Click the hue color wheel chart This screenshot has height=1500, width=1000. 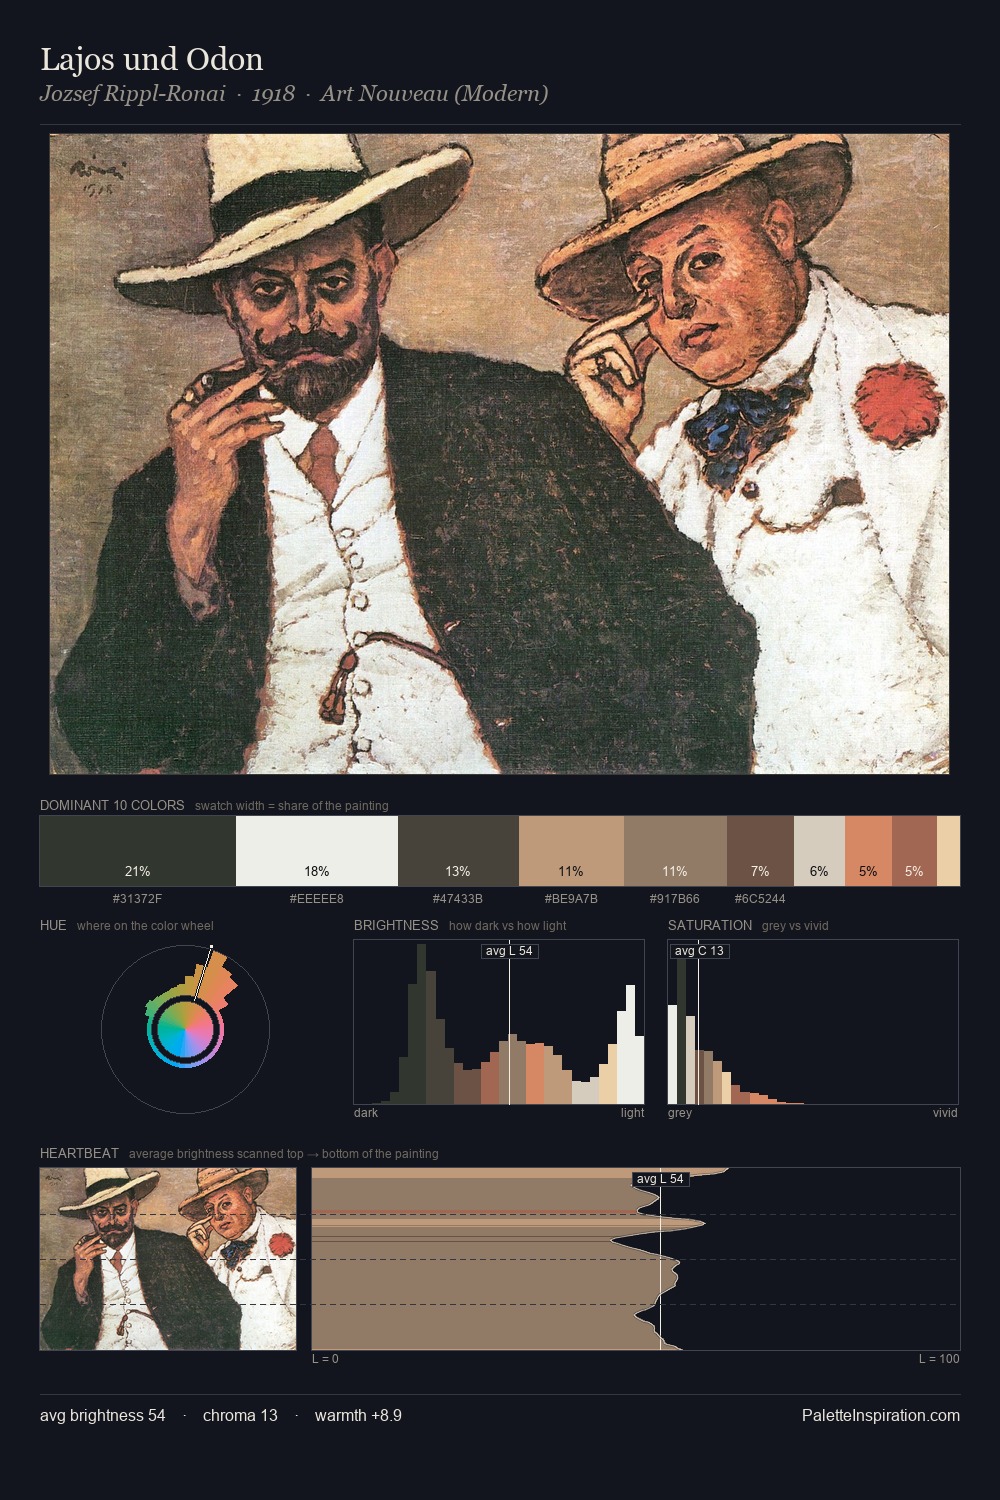185,1029
